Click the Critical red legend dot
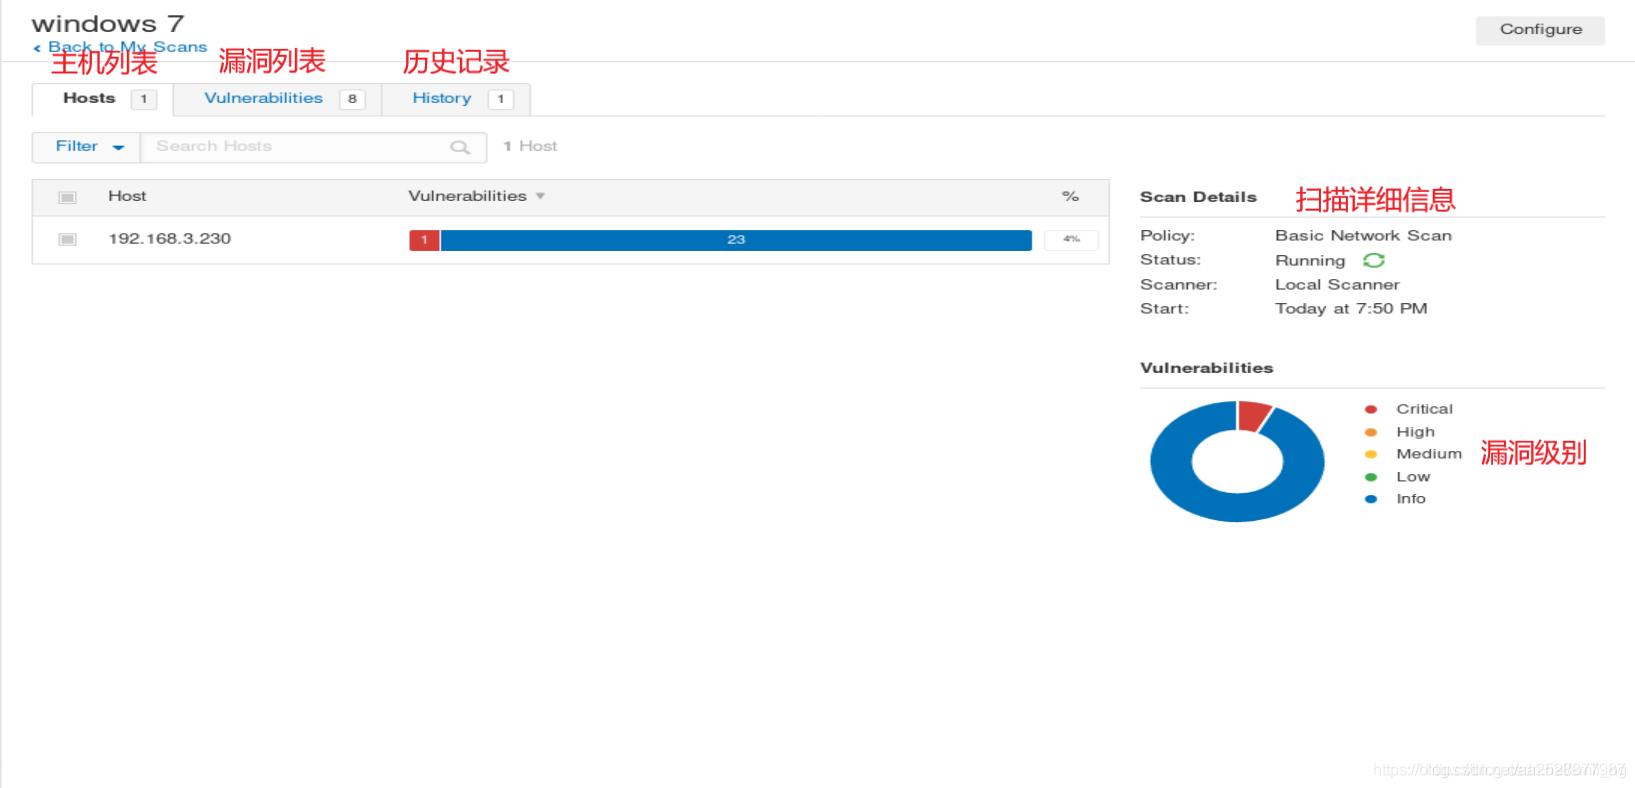Viewport: 1635px width, 788px height. coord(1371,409)
